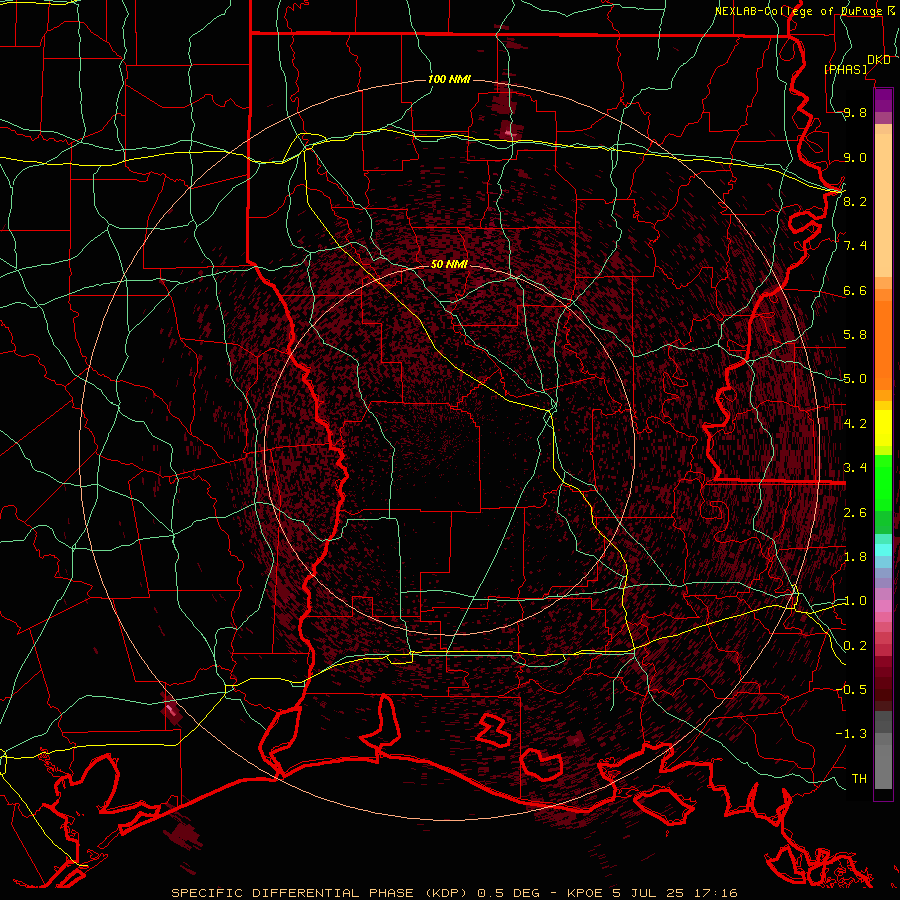
Task: Click the -0.5 value on the scale
Action: pos(851,689)
